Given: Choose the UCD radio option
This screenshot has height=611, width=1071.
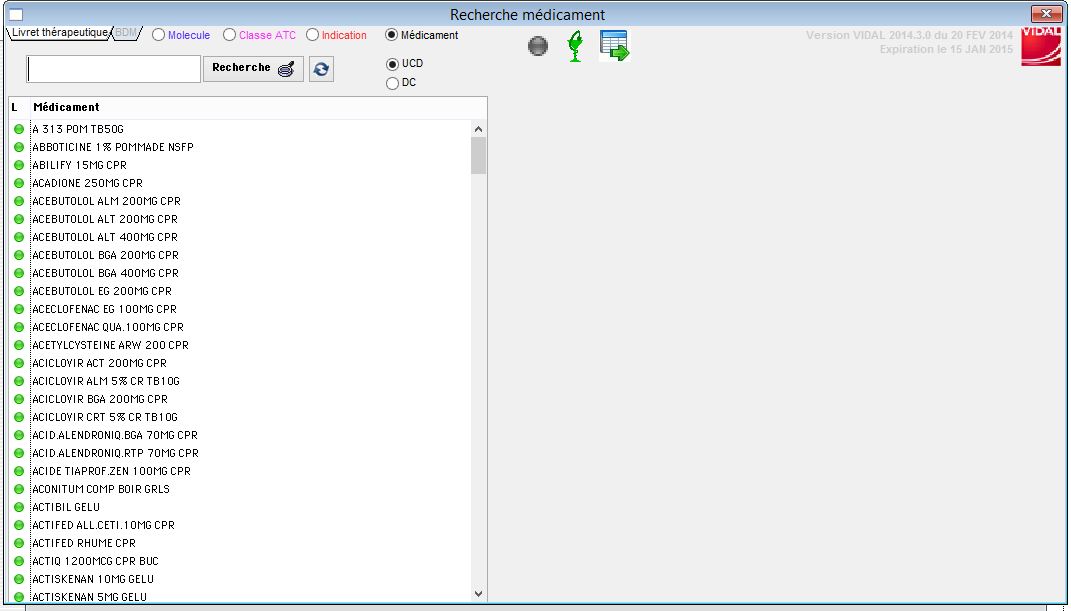Looking at the screenshot, I should pos(392,64).
